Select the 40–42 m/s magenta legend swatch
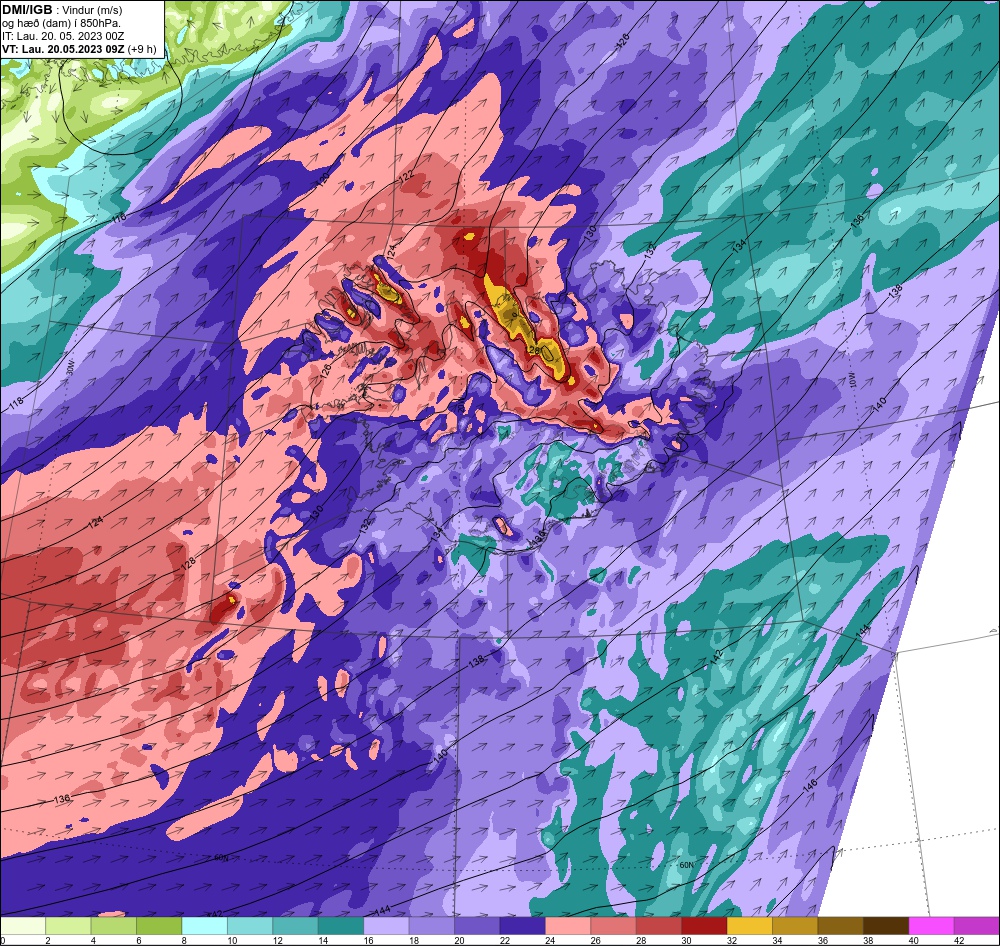 (x=931, y=926)
